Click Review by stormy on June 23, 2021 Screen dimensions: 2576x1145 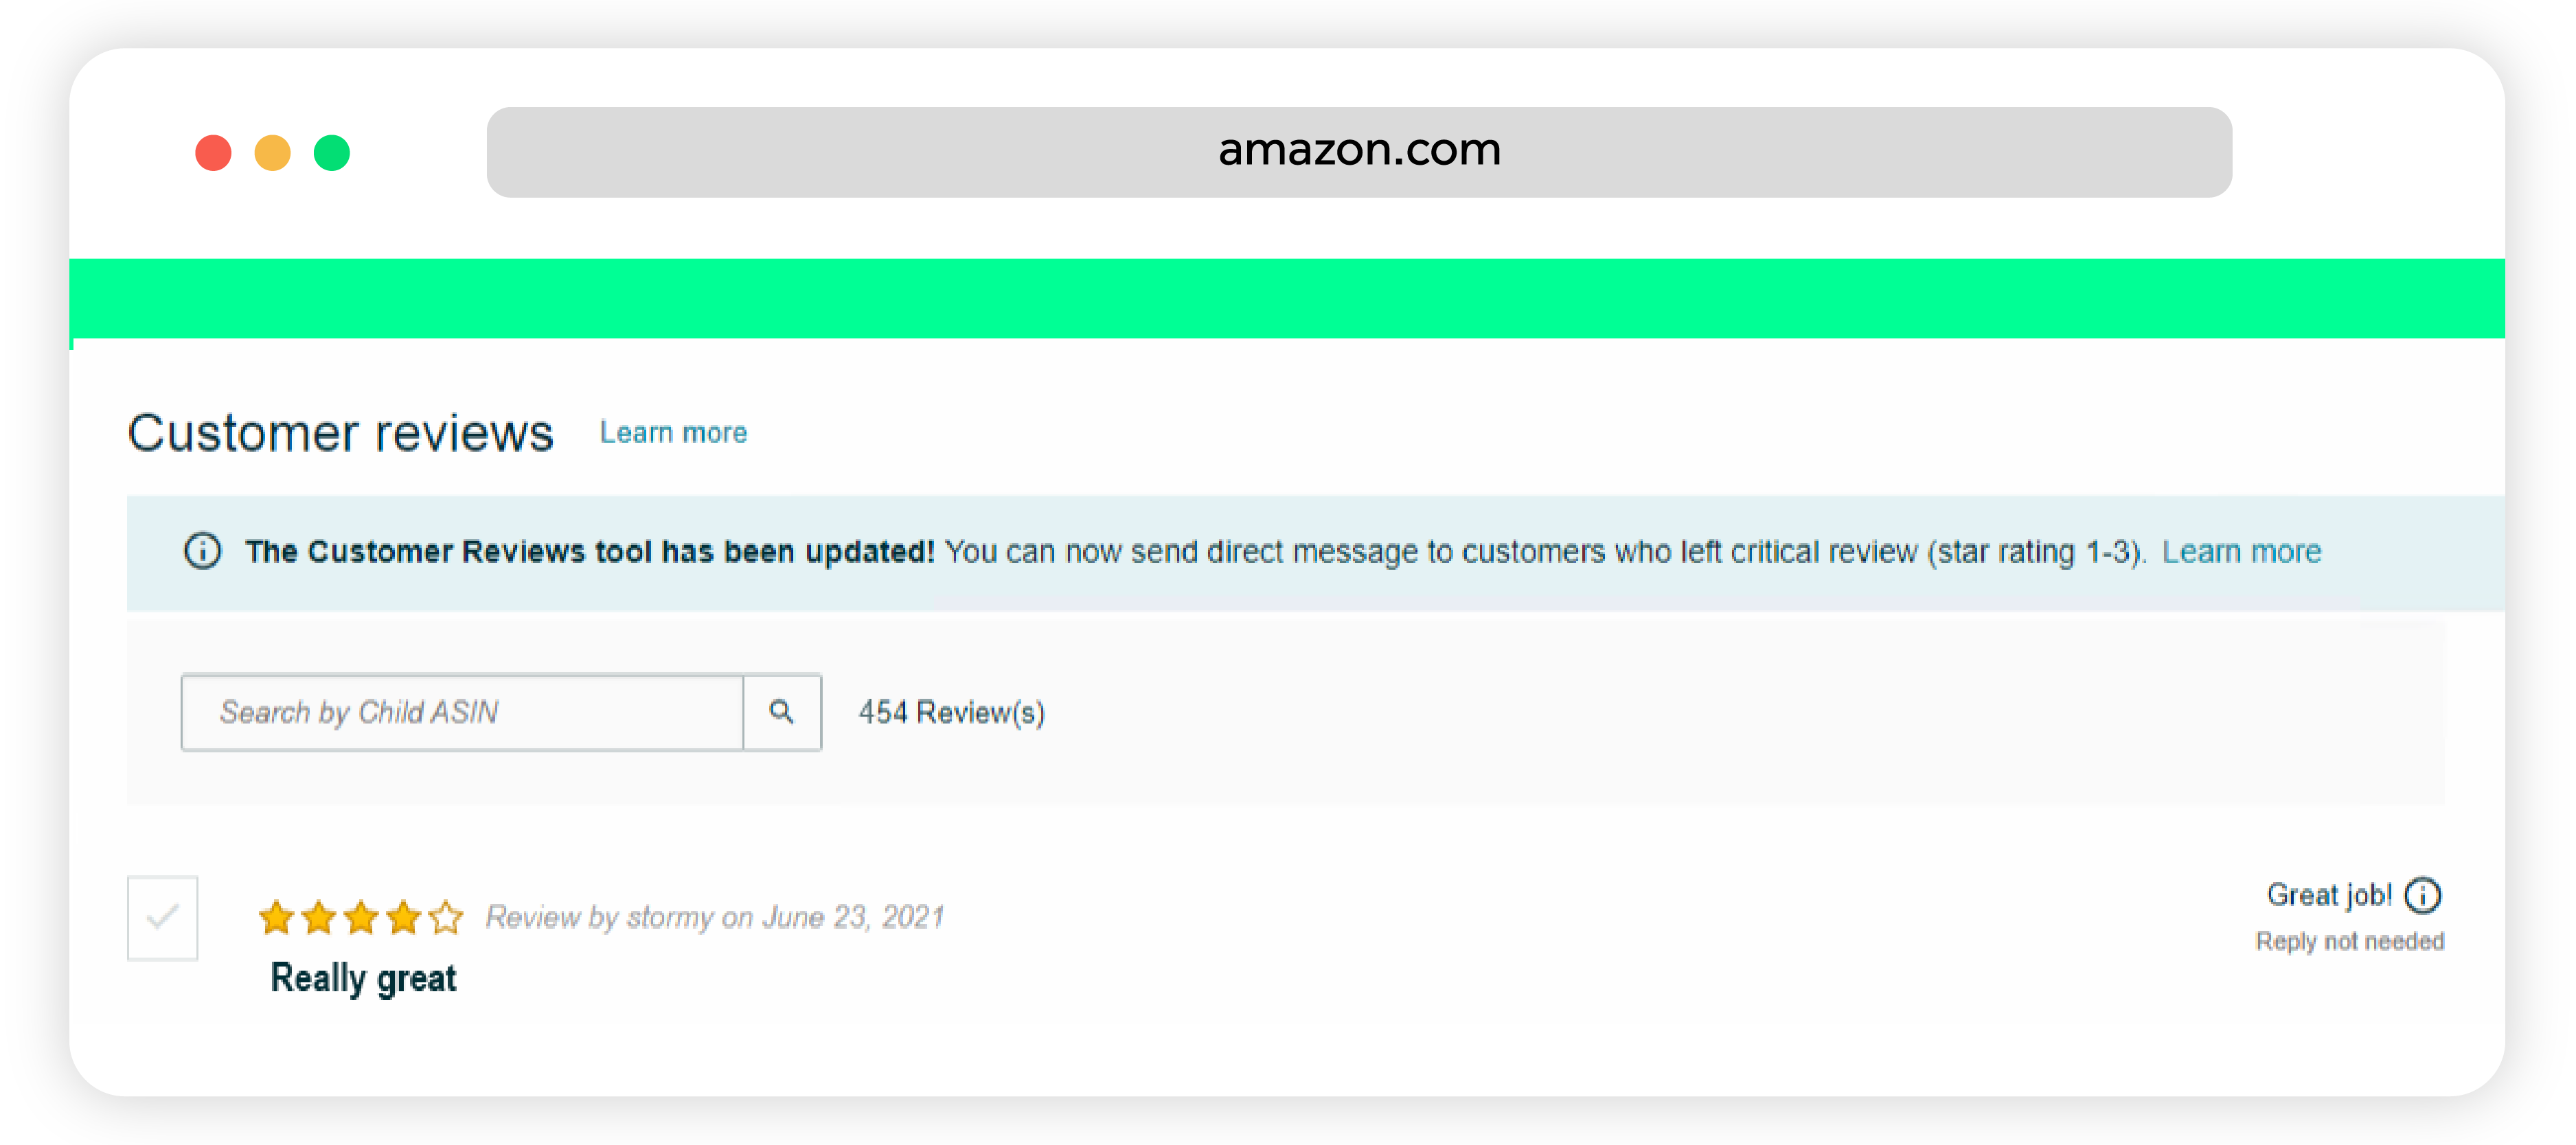pos(715,917)
